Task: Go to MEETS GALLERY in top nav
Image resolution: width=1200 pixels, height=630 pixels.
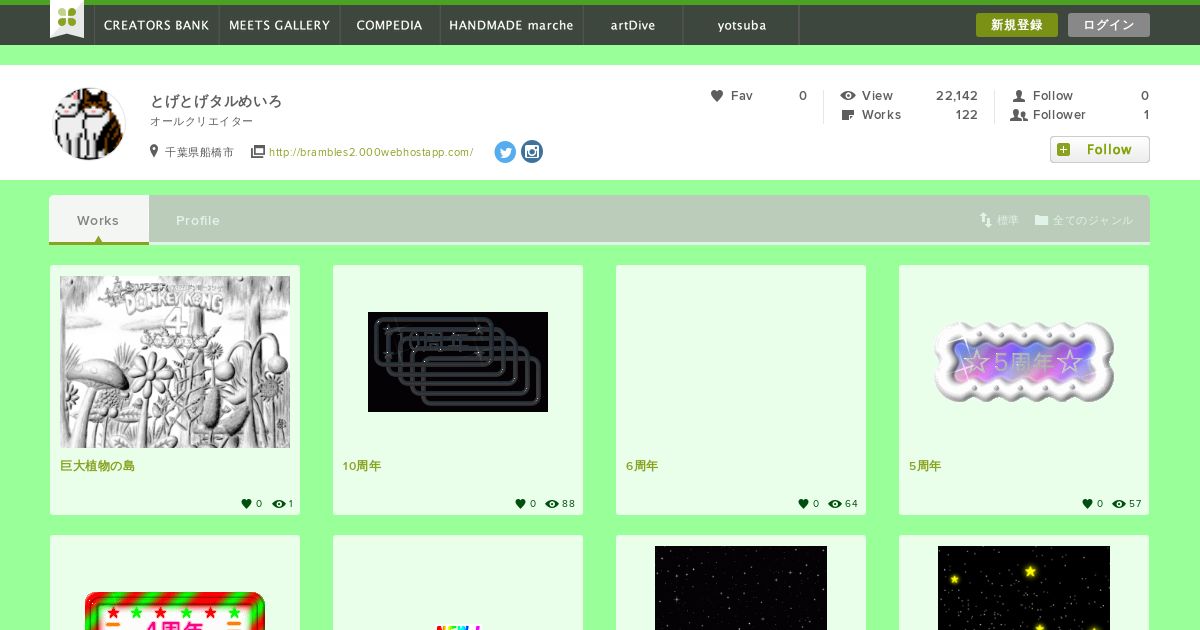Action: point(279,25)
